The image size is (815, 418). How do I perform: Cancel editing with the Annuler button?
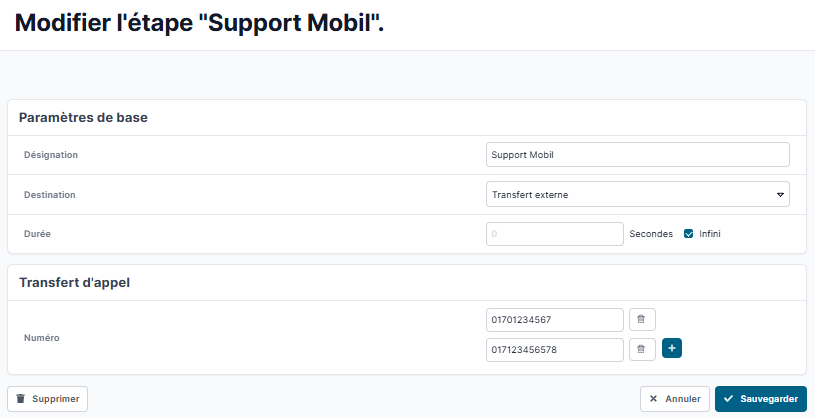click(x=675, y=399)
